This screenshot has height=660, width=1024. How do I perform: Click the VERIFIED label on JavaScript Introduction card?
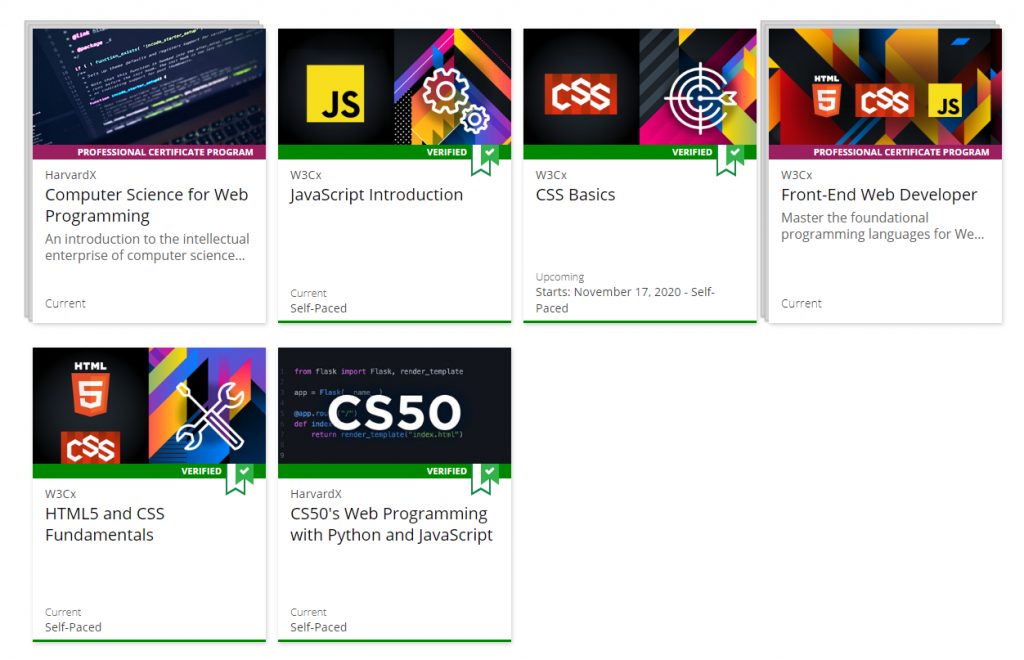pyautogui.click(x=447, y=152)
